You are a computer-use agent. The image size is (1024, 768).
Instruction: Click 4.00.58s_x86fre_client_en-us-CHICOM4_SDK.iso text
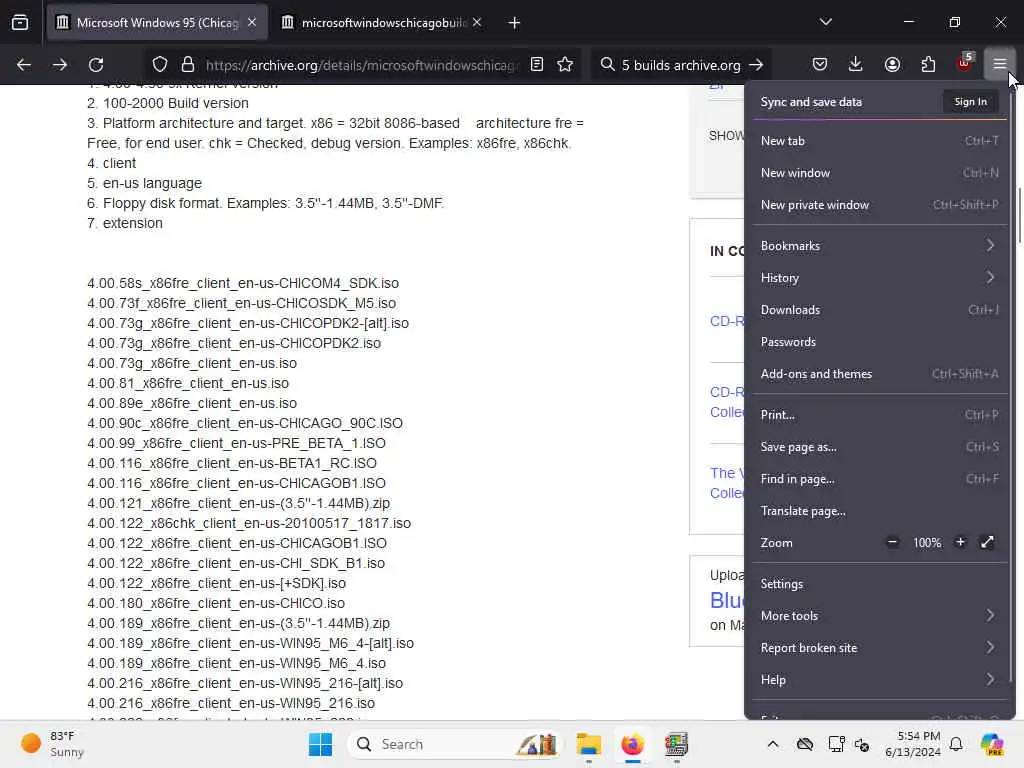(x=243, y=283)
